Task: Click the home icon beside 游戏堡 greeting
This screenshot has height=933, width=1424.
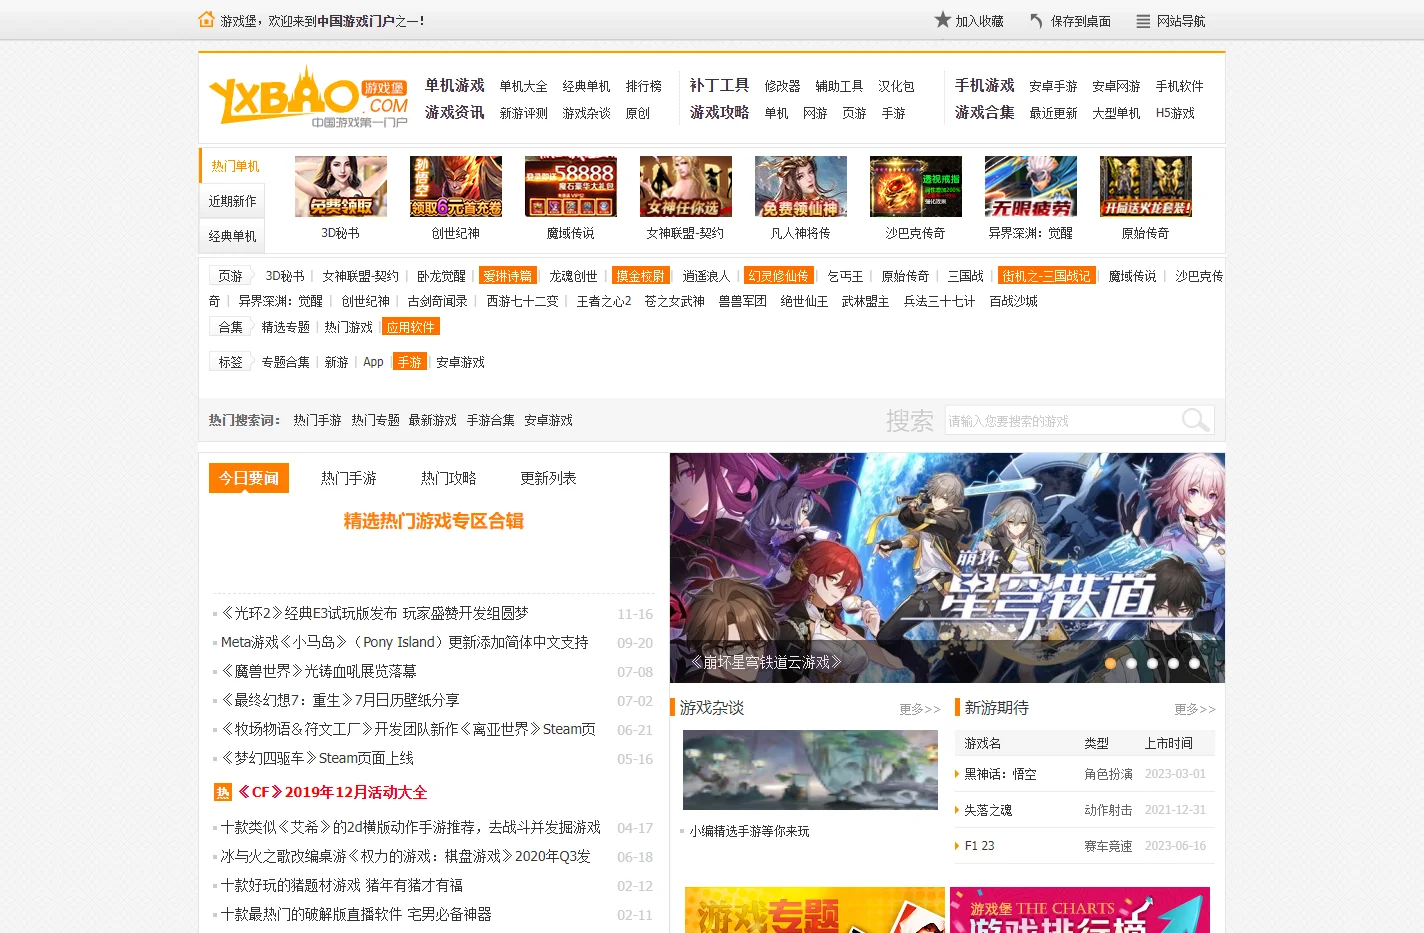Action: 206,19
